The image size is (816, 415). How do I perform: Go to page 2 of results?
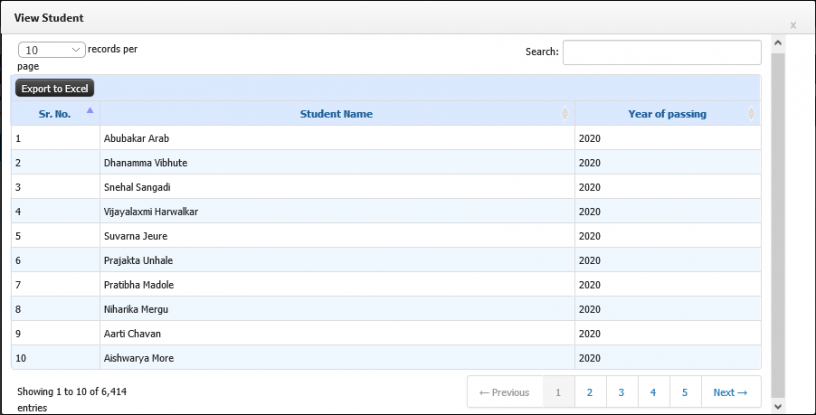(590, 392)
